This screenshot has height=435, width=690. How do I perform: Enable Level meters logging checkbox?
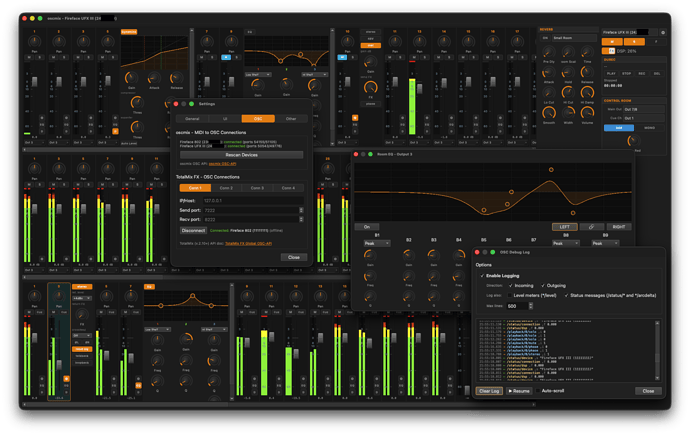pos(510,295)
